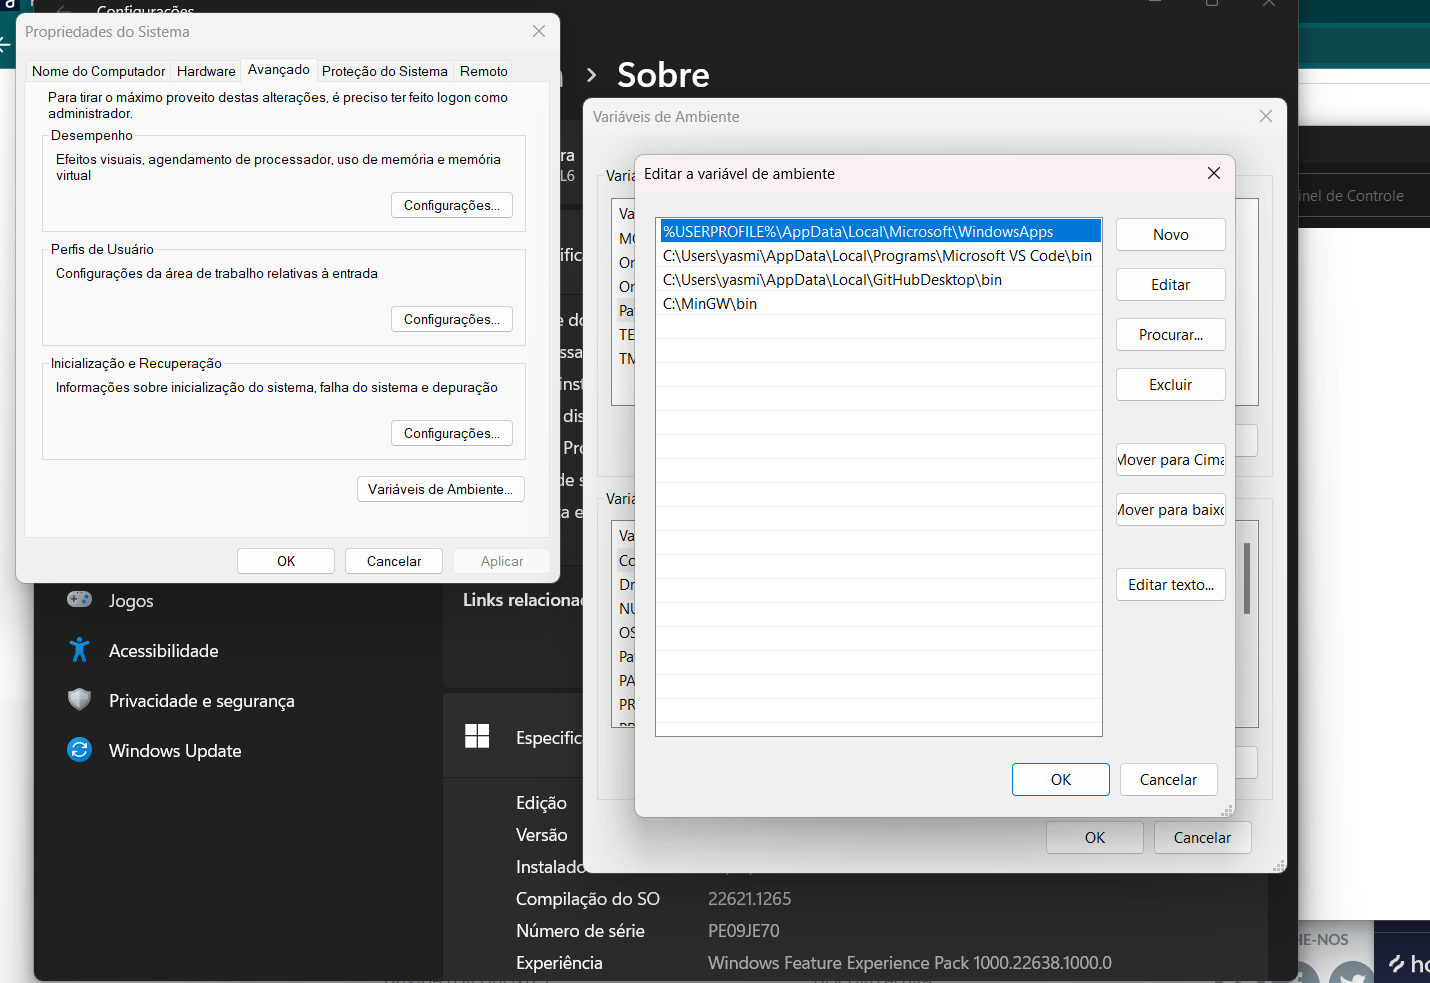Open Inicialização e Recuperação Configurações button
1430x983 pixels.
[452, 433]
